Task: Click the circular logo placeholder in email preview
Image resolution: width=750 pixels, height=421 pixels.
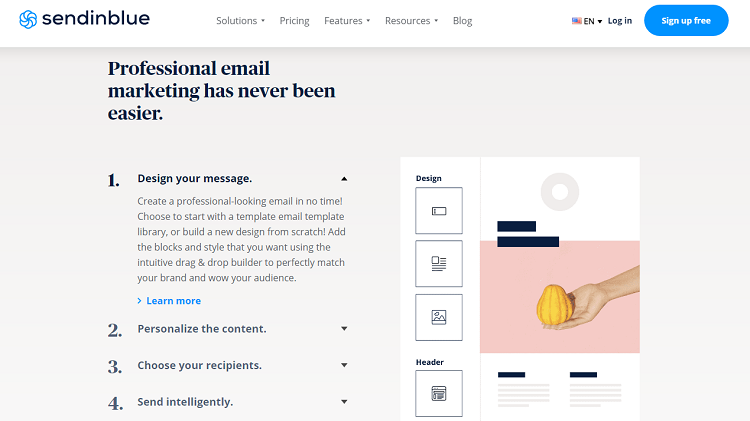Action: coord(560,192)
